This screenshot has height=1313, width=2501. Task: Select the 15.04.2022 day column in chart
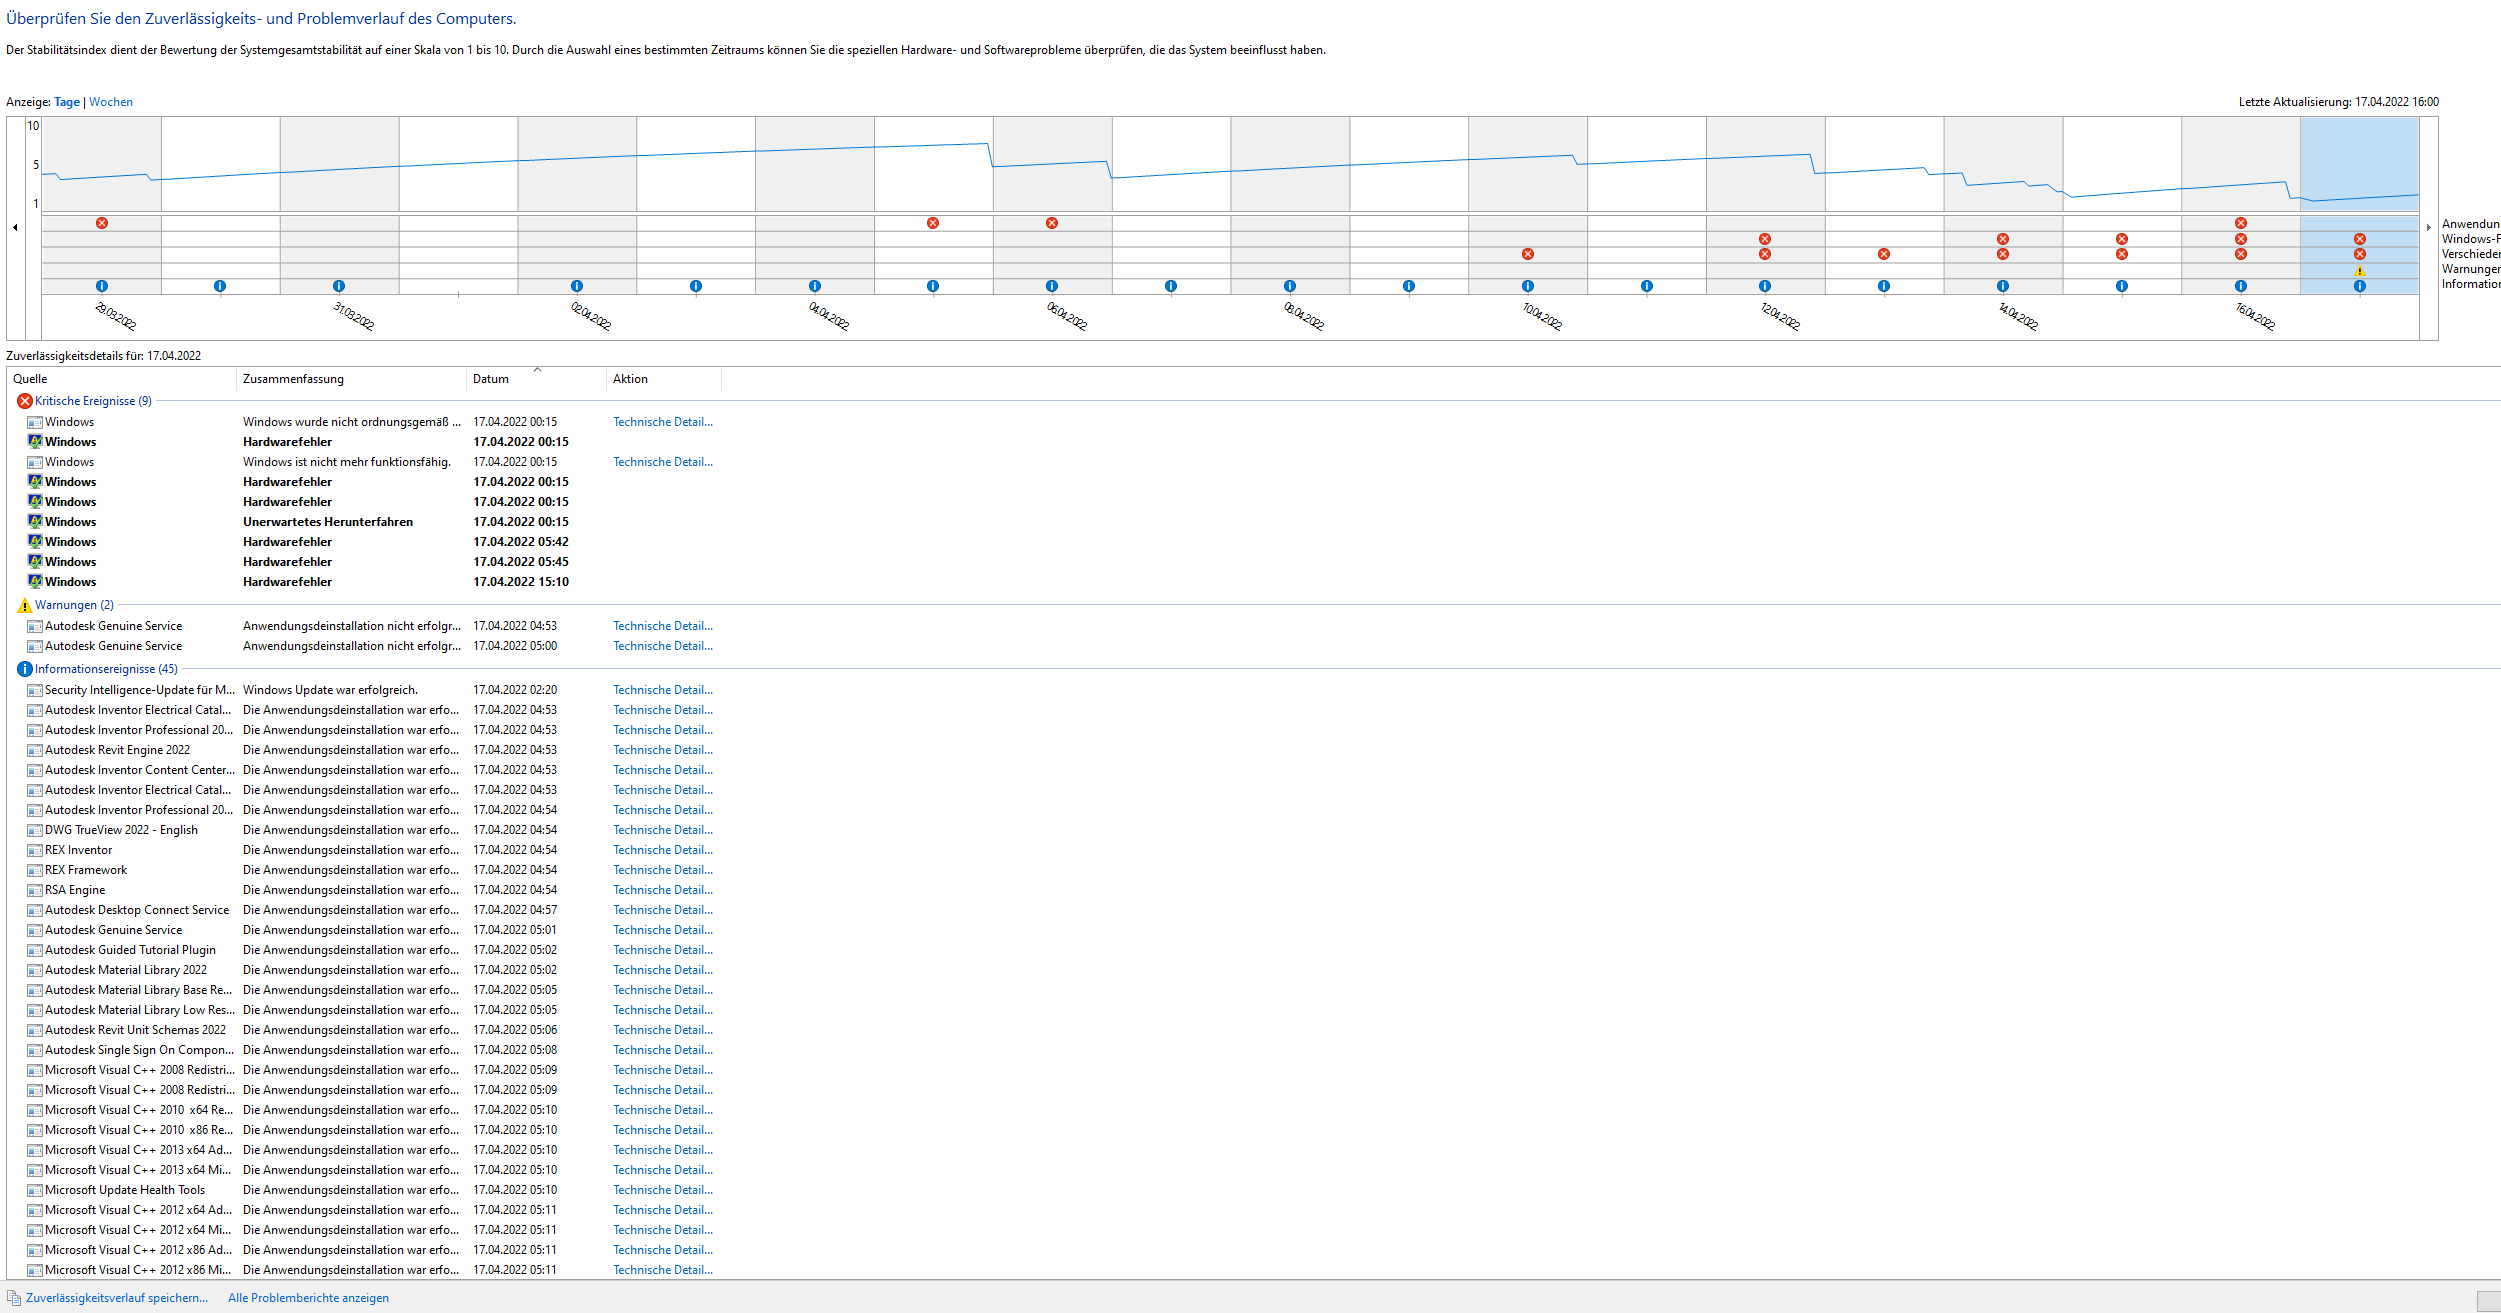[x=2122, y=205]
